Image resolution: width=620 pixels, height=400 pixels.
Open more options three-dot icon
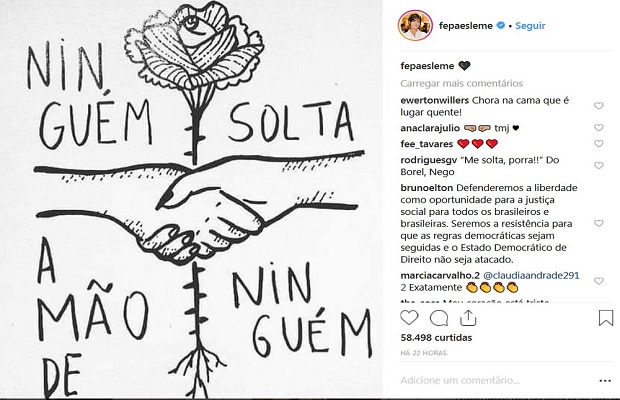(x=605, y=381)
